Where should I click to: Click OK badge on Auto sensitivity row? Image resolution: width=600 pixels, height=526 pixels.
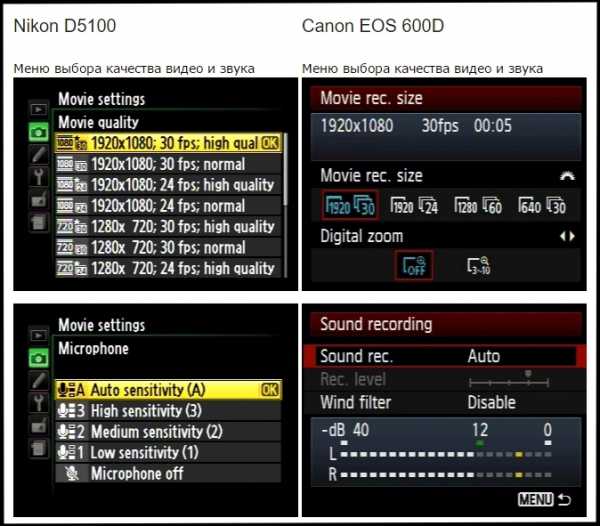click(270, 390)
